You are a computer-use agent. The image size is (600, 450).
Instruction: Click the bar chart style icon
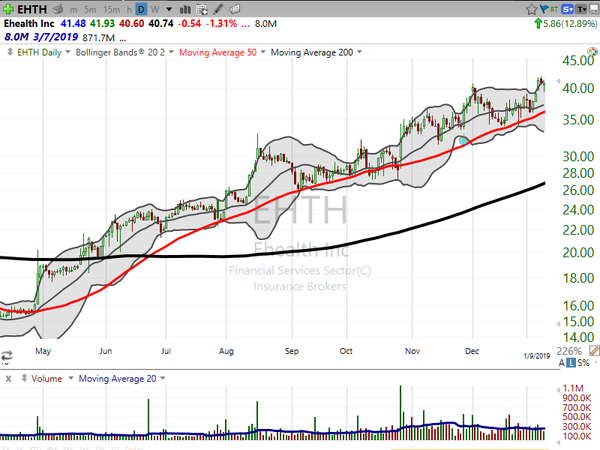pyautogui.click(x=185, y=9)
